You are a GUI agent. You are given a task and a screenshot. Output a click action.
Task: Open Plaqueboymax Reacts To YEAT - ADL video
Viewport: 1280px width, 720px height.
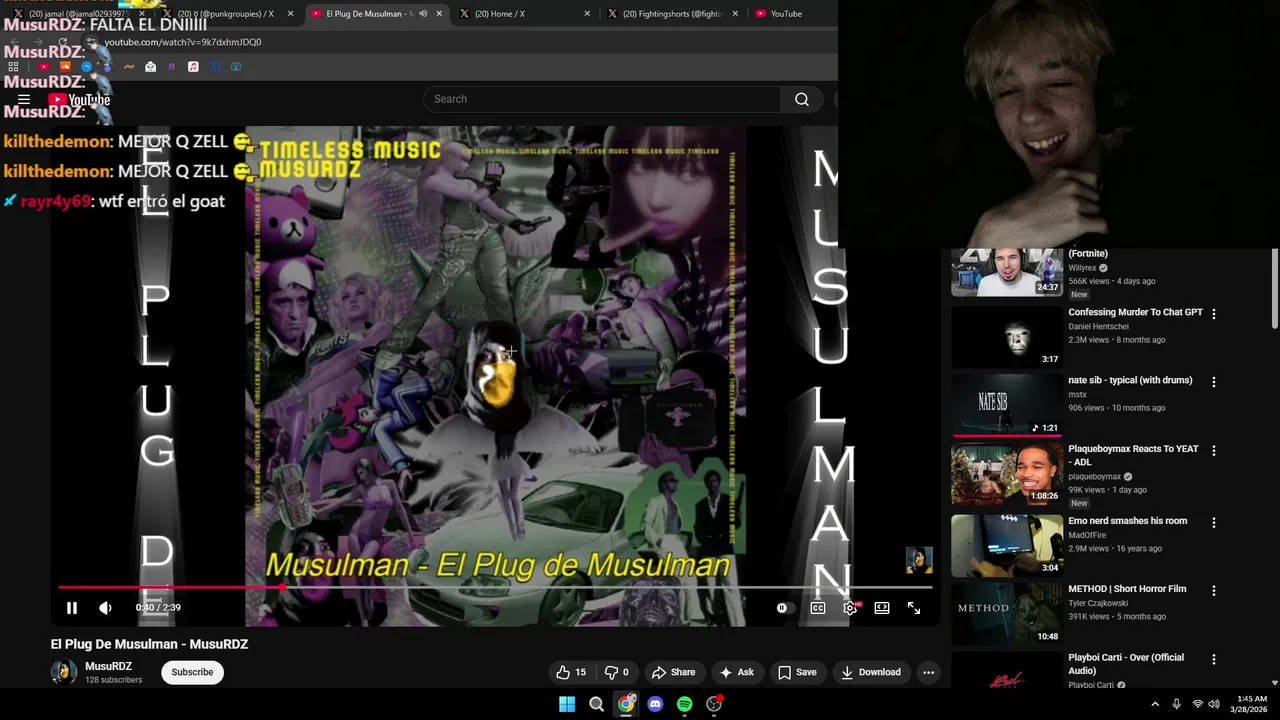point(1133,455)
